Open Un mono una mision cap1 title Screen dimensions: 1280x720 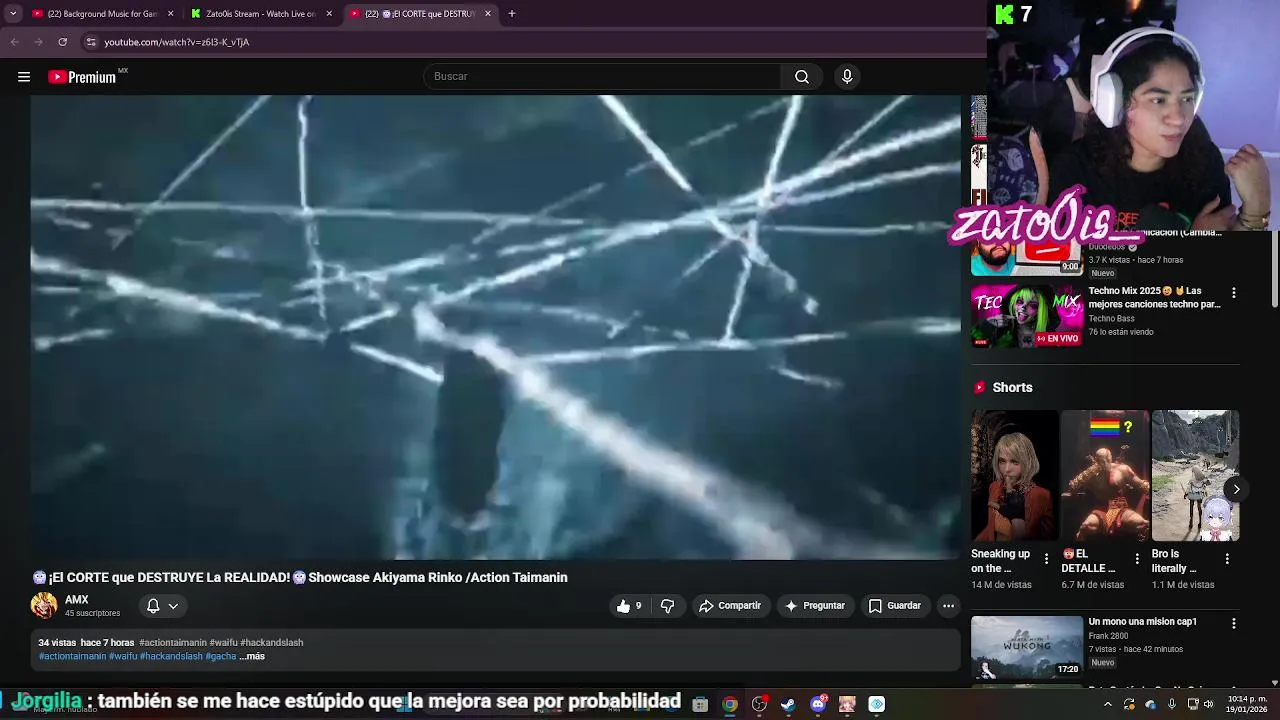1142,621
